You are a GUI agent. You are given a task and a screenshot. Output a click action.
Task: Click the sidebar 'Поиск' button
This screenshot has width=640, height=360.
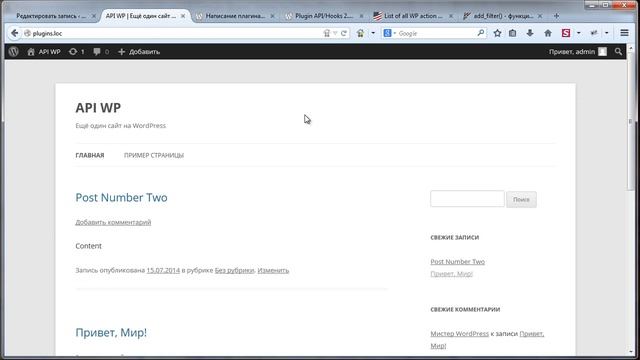click(x=521, y=200)
